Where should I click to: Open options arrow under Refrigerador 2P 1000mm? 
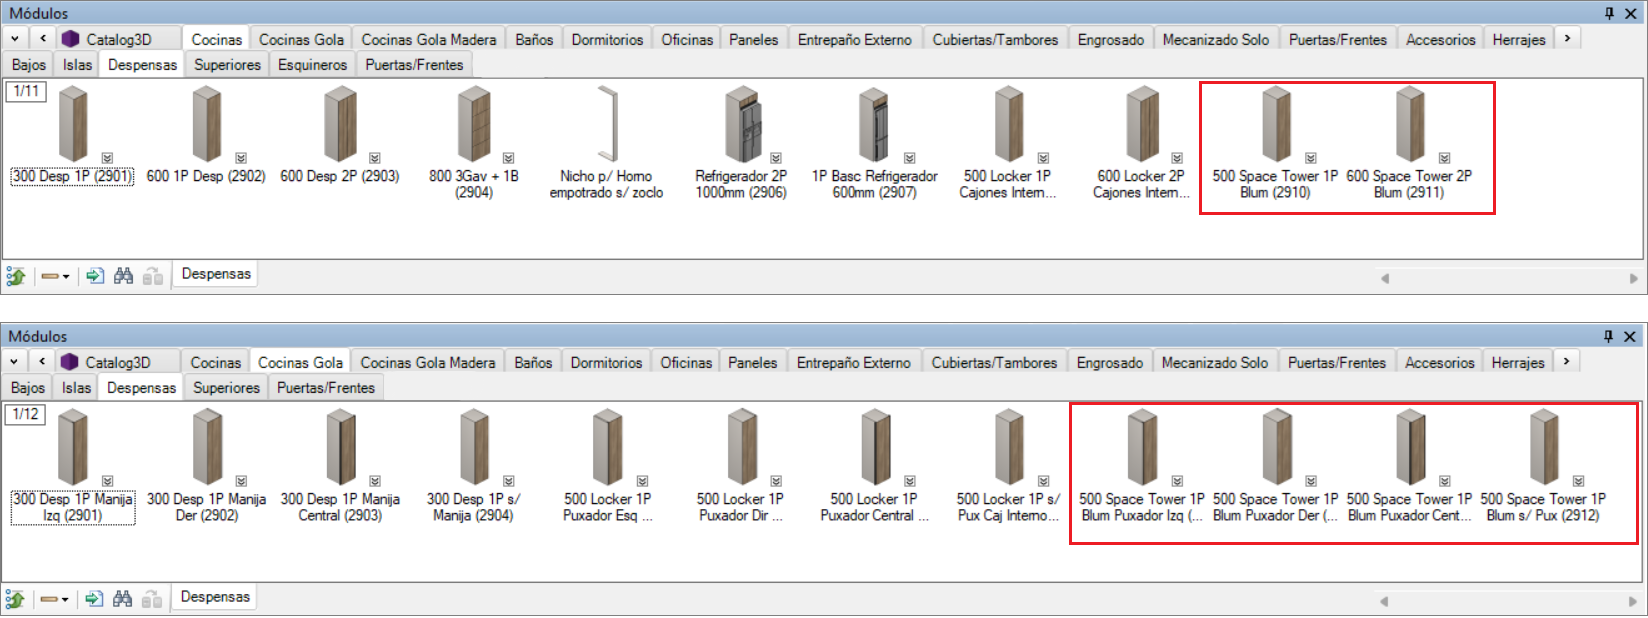(776, 158)
